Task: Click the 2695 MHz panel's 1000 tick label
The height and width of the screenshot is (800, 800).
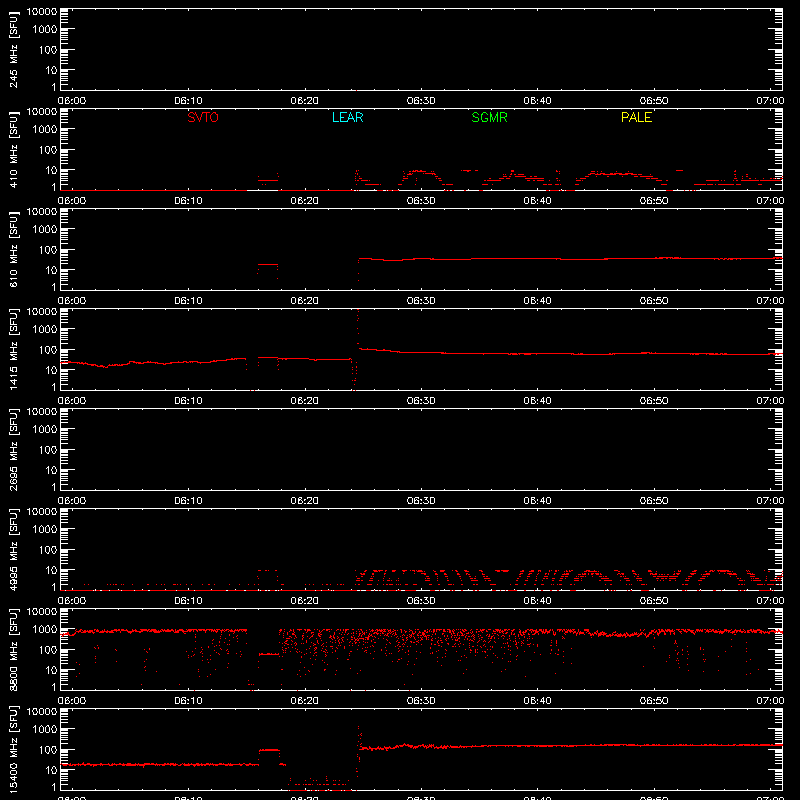Action: tap(46, 430)
